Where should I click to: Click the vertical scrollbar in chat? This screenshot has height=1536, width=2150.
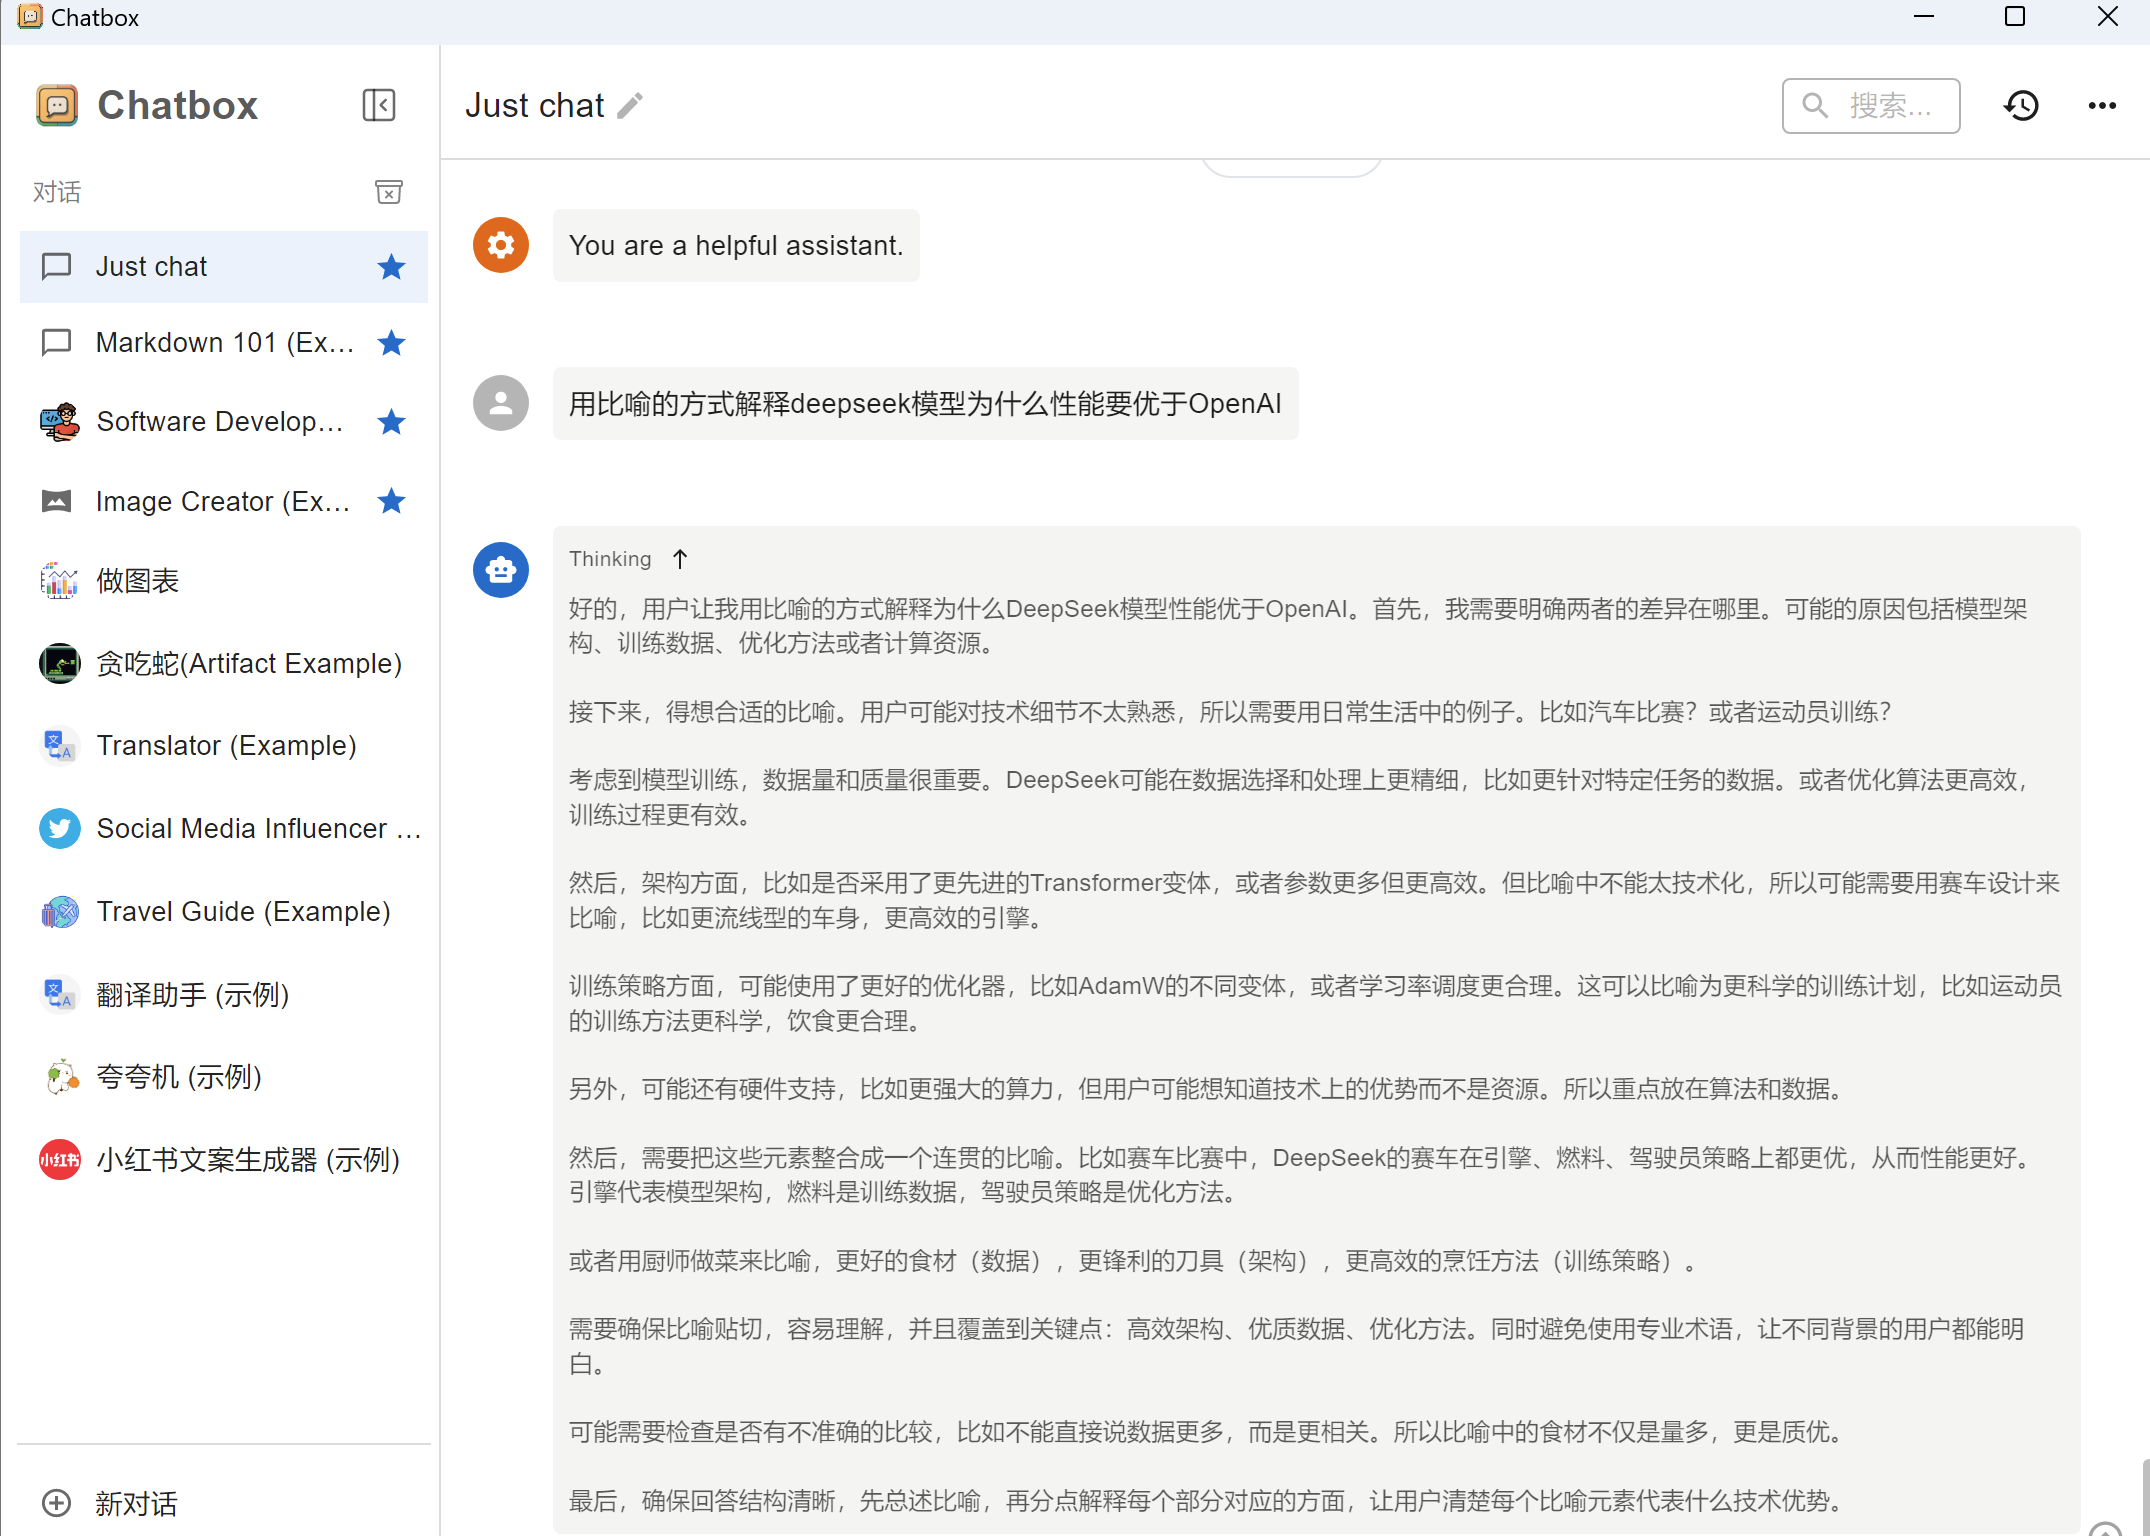point(2144,1495)
